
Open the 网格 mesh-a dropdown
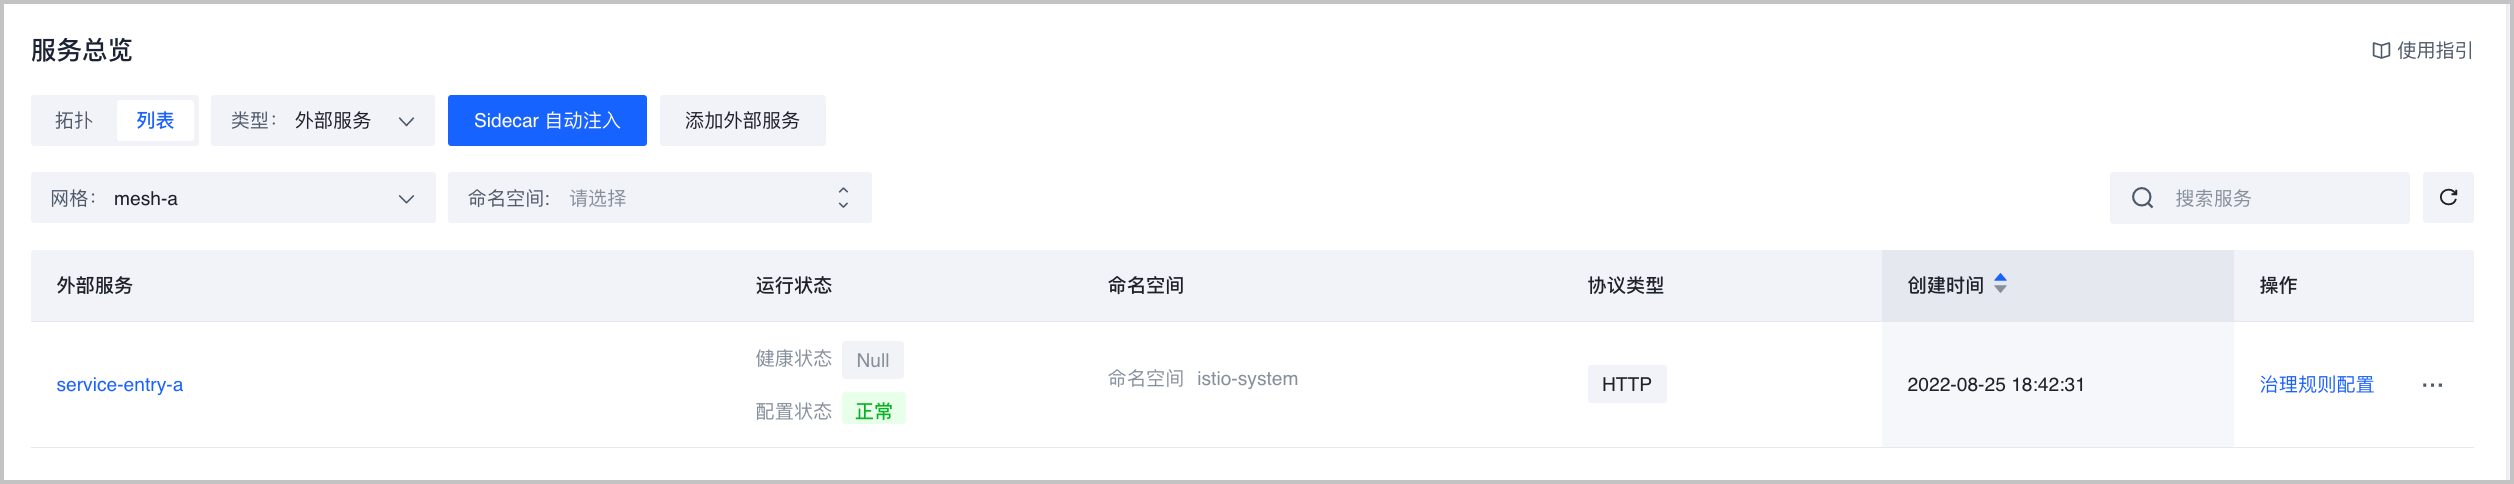pos(232,198)
